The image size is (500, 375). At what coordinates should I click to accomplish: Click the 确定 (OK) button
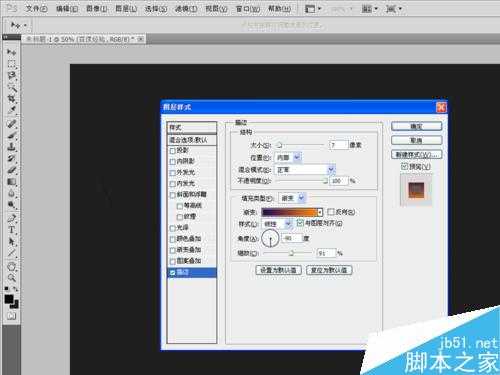coord(416,126)
